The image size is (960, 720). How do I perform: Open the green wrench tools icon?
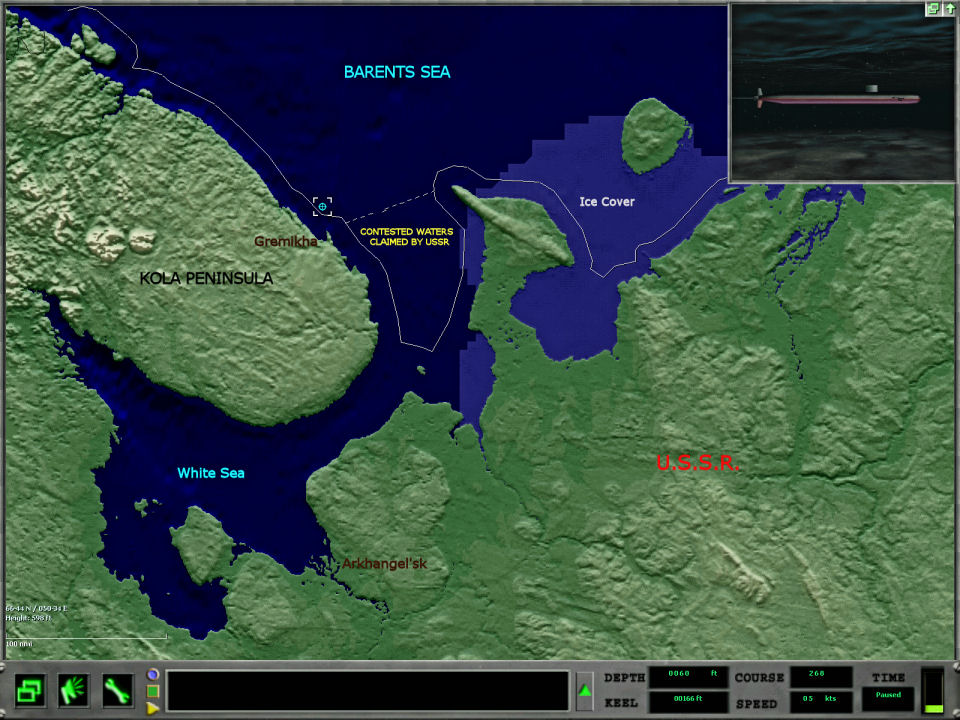click(x=117, y=690)
